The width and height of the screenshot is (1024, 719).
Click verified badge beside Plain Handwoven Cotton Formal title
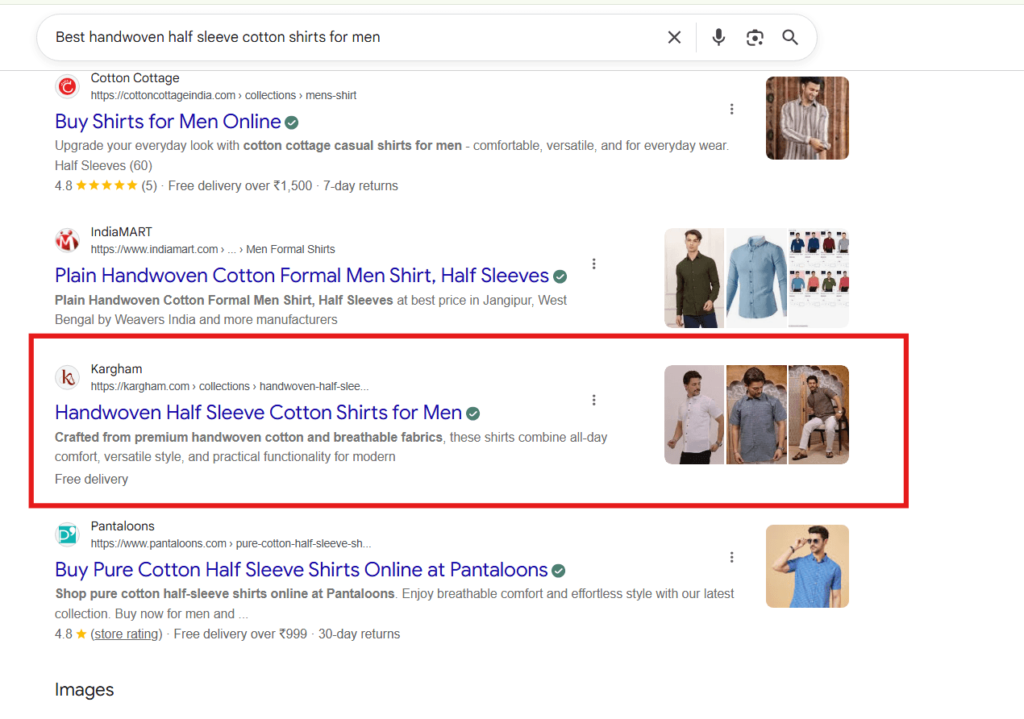tap(560, 277)
